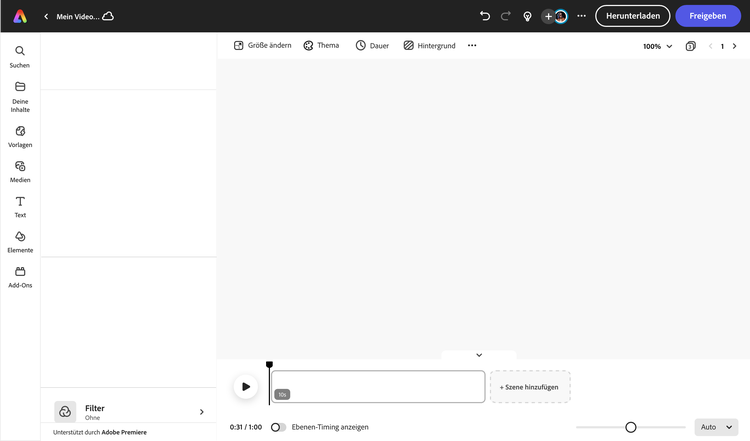Screen dimensions: 750x441
Task: Collapse the timeline with the chevron
Action: 479,355
